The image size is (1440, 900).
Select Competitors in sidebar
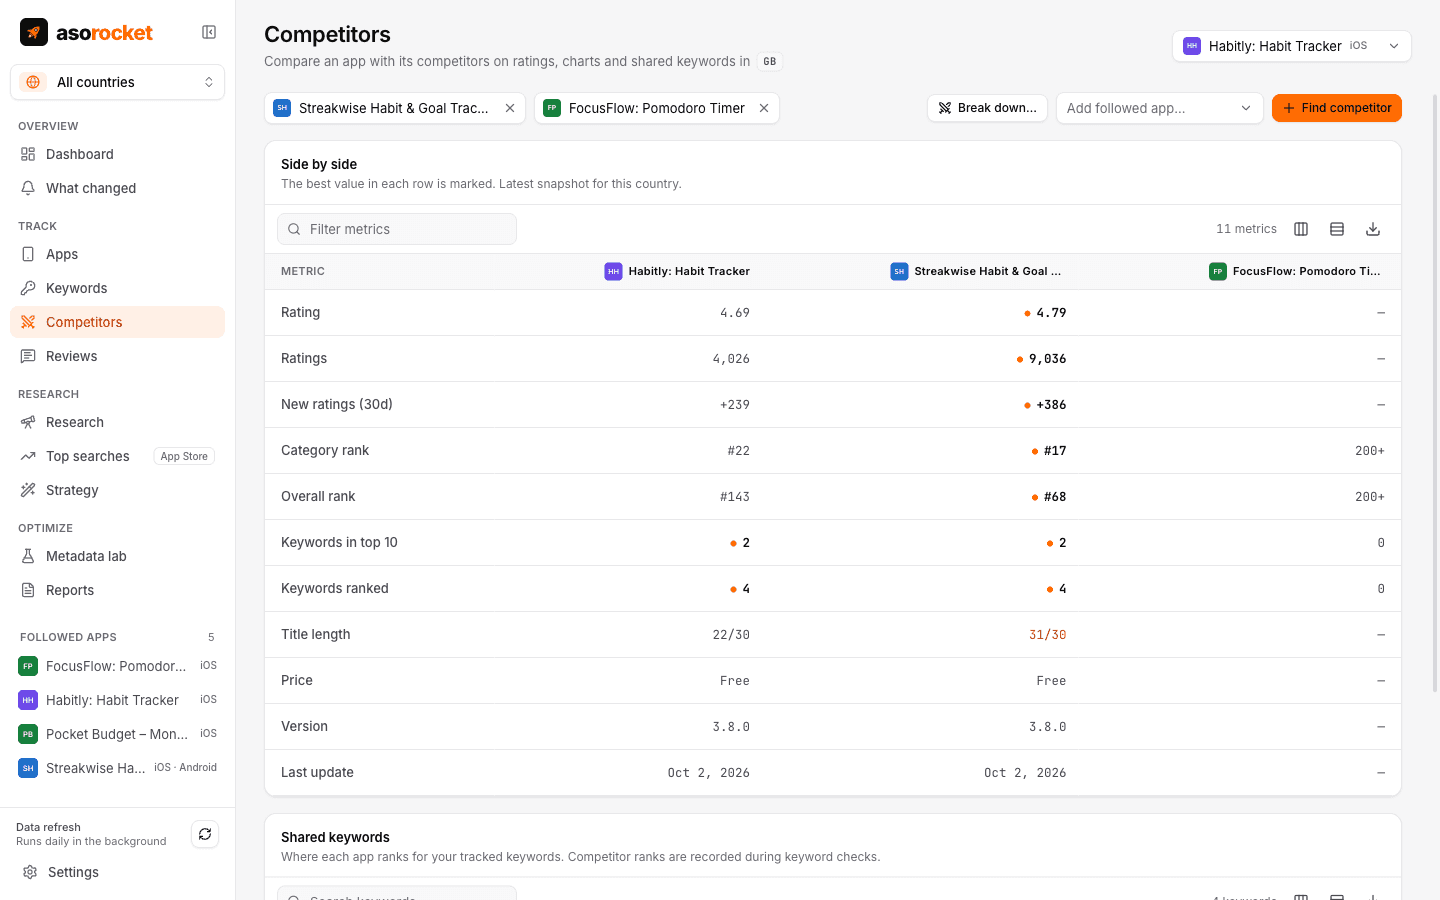coord(117,322)
